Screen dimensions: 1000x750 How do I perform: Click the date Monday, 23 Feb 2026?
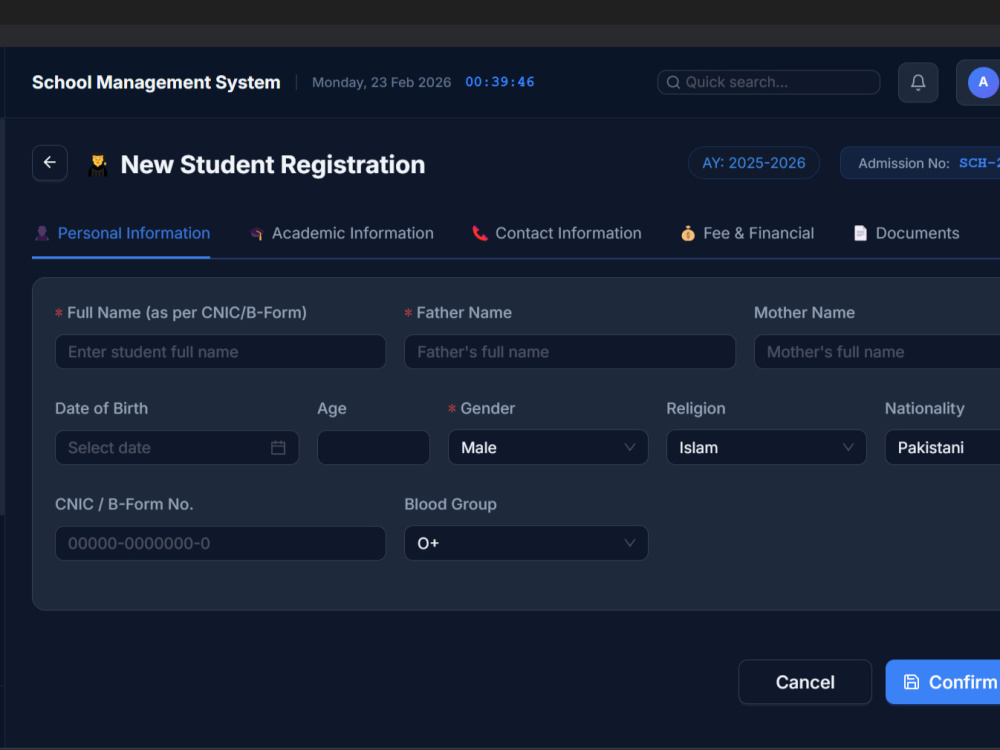381,83
